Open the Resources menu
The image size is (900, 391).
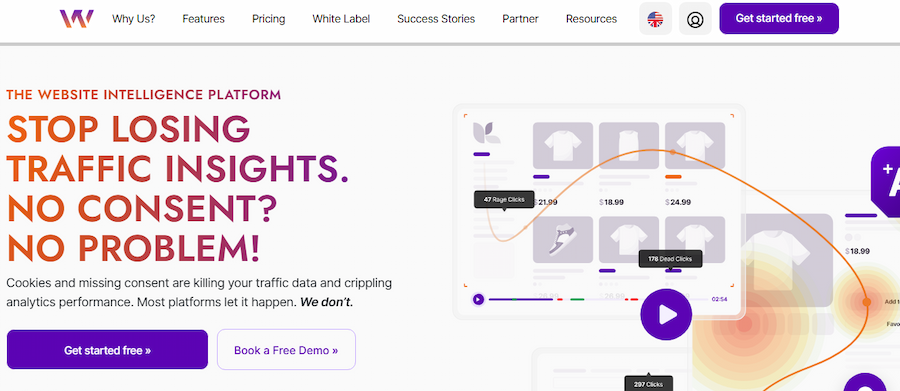click(591, 19)
